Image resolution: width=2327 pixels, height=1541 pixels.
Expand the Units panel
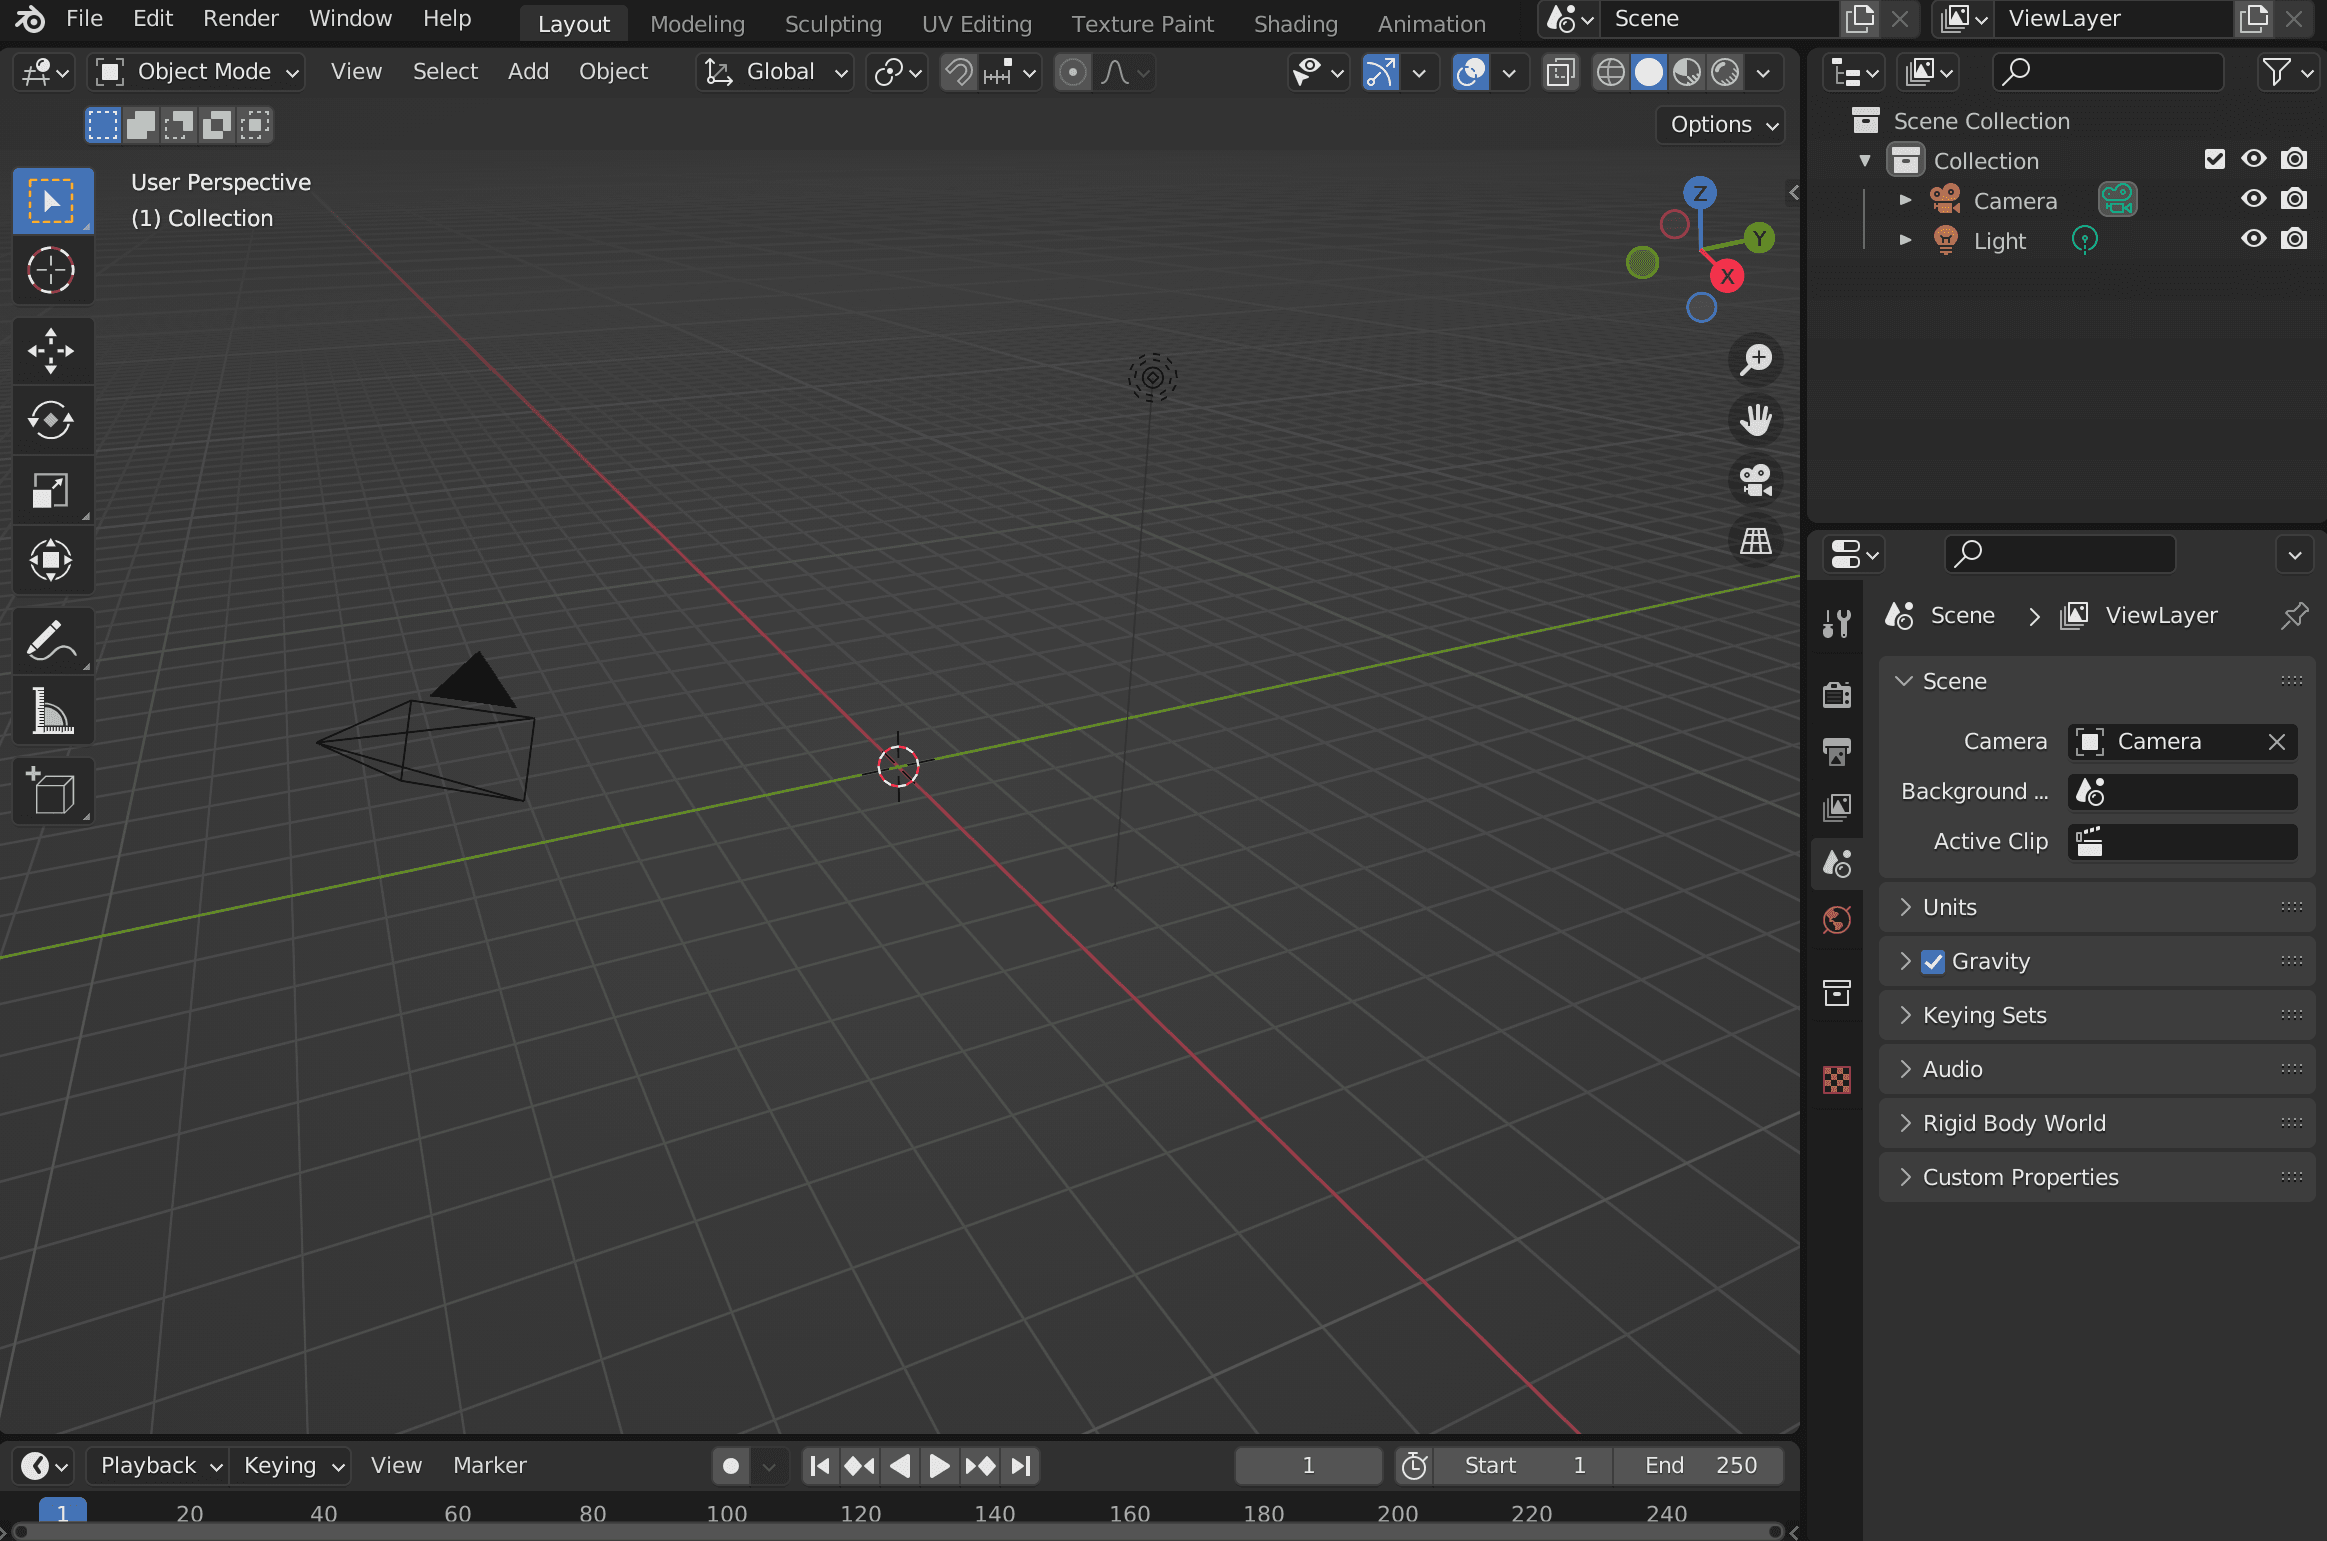coord(2097,907)
